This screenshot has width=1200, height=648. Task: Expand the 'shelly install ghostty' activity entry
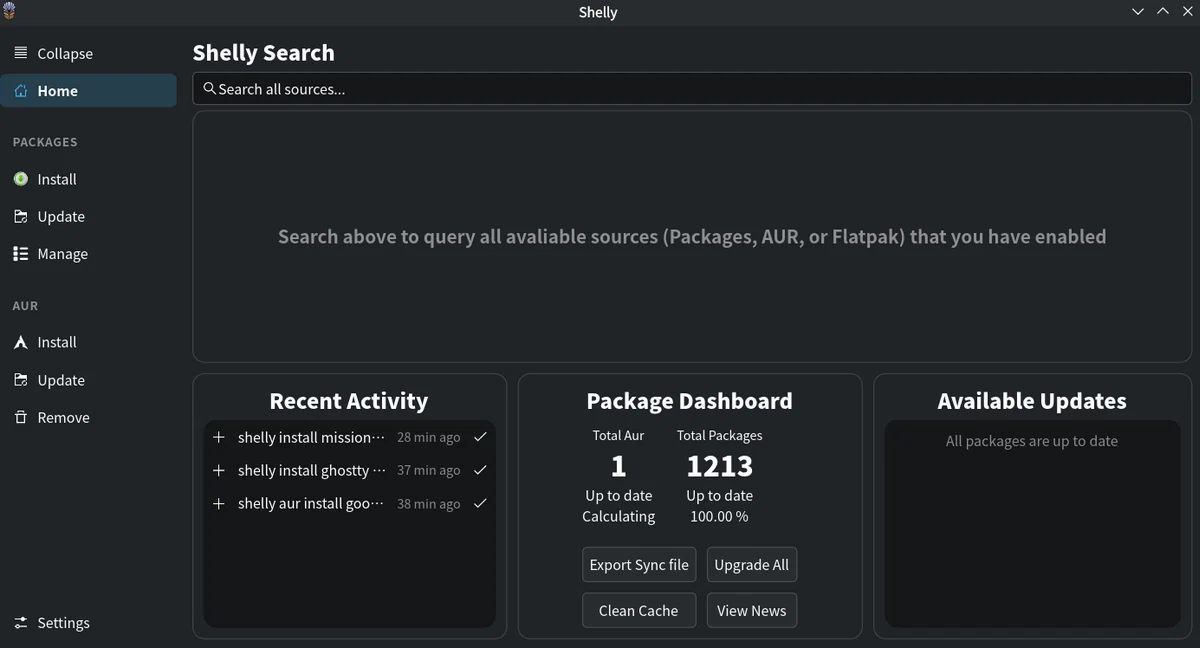click(x=219, y=470)
